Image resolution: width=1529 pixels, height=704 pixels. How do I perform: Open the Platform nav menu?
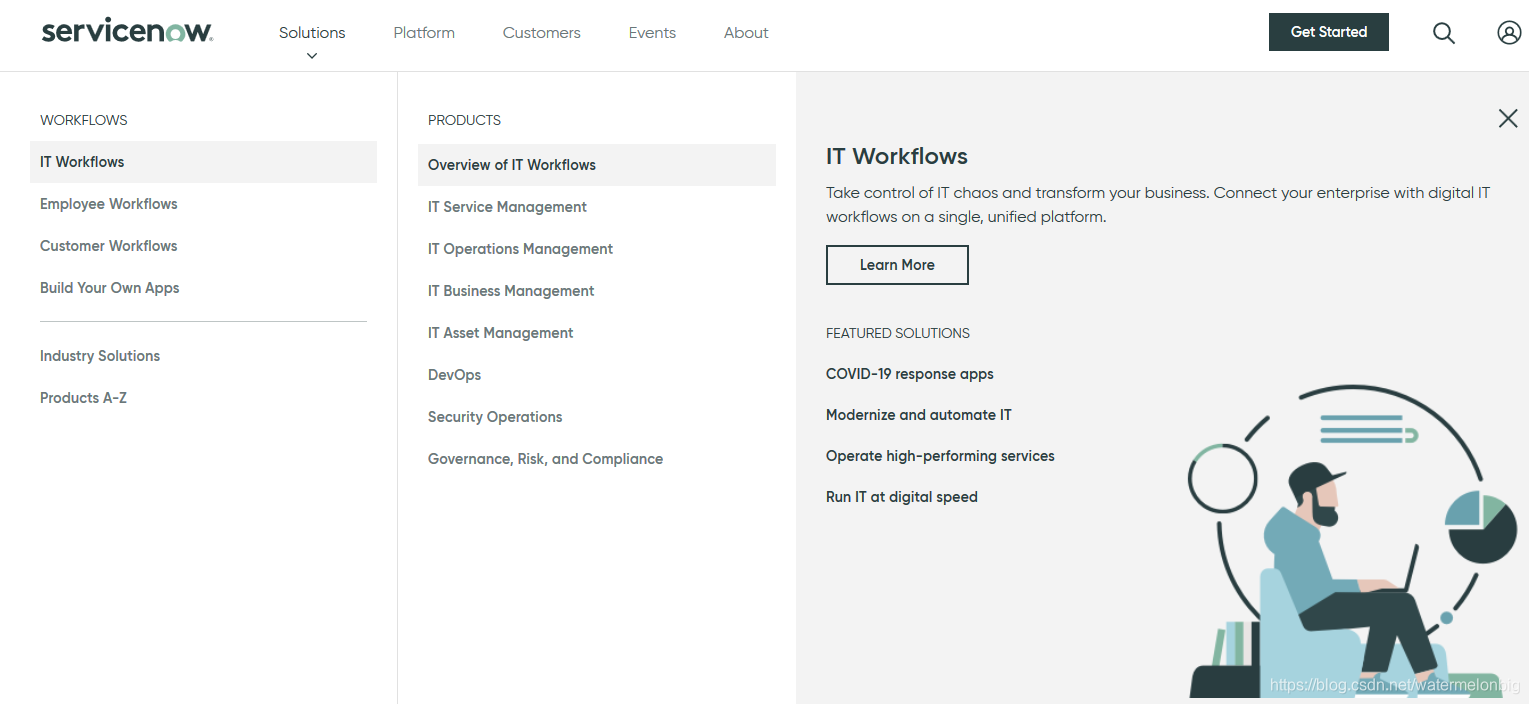tap(424, 33)
